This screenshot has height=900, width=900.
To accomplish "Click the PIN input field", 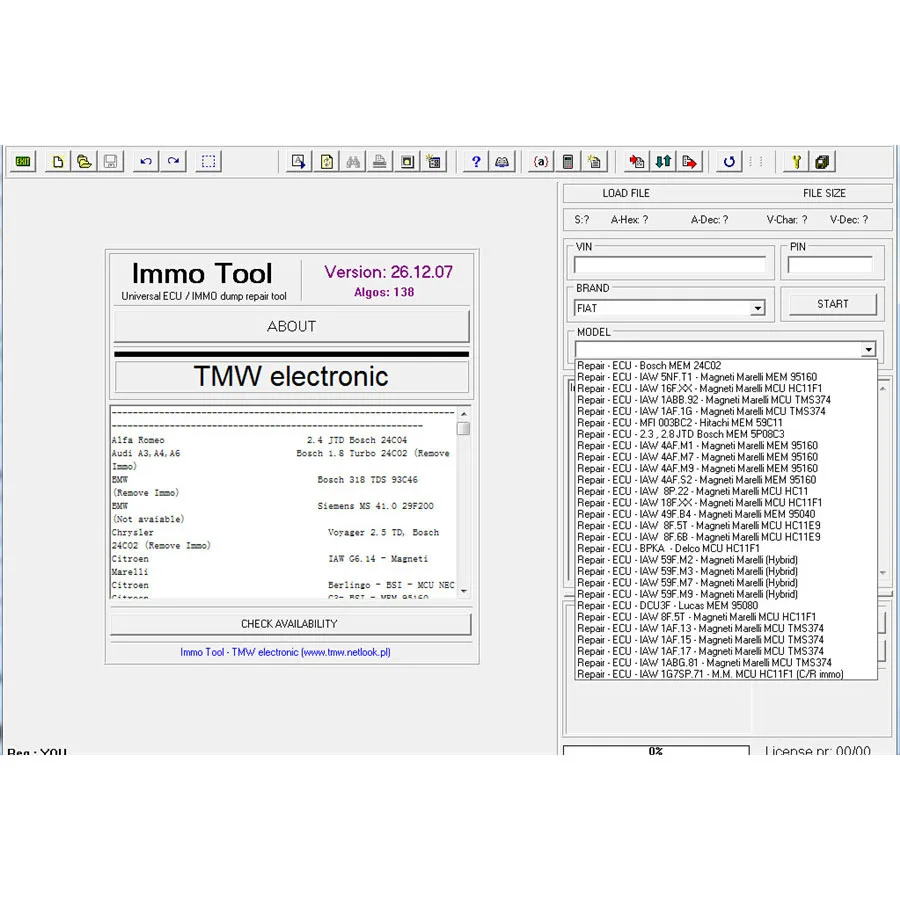I will (x=830, y=265).
